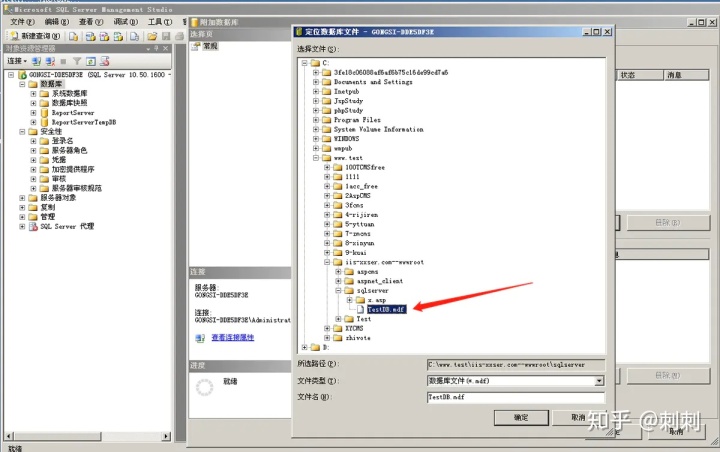Select the 常规 page in attach database window

click(x=211, y=46)
